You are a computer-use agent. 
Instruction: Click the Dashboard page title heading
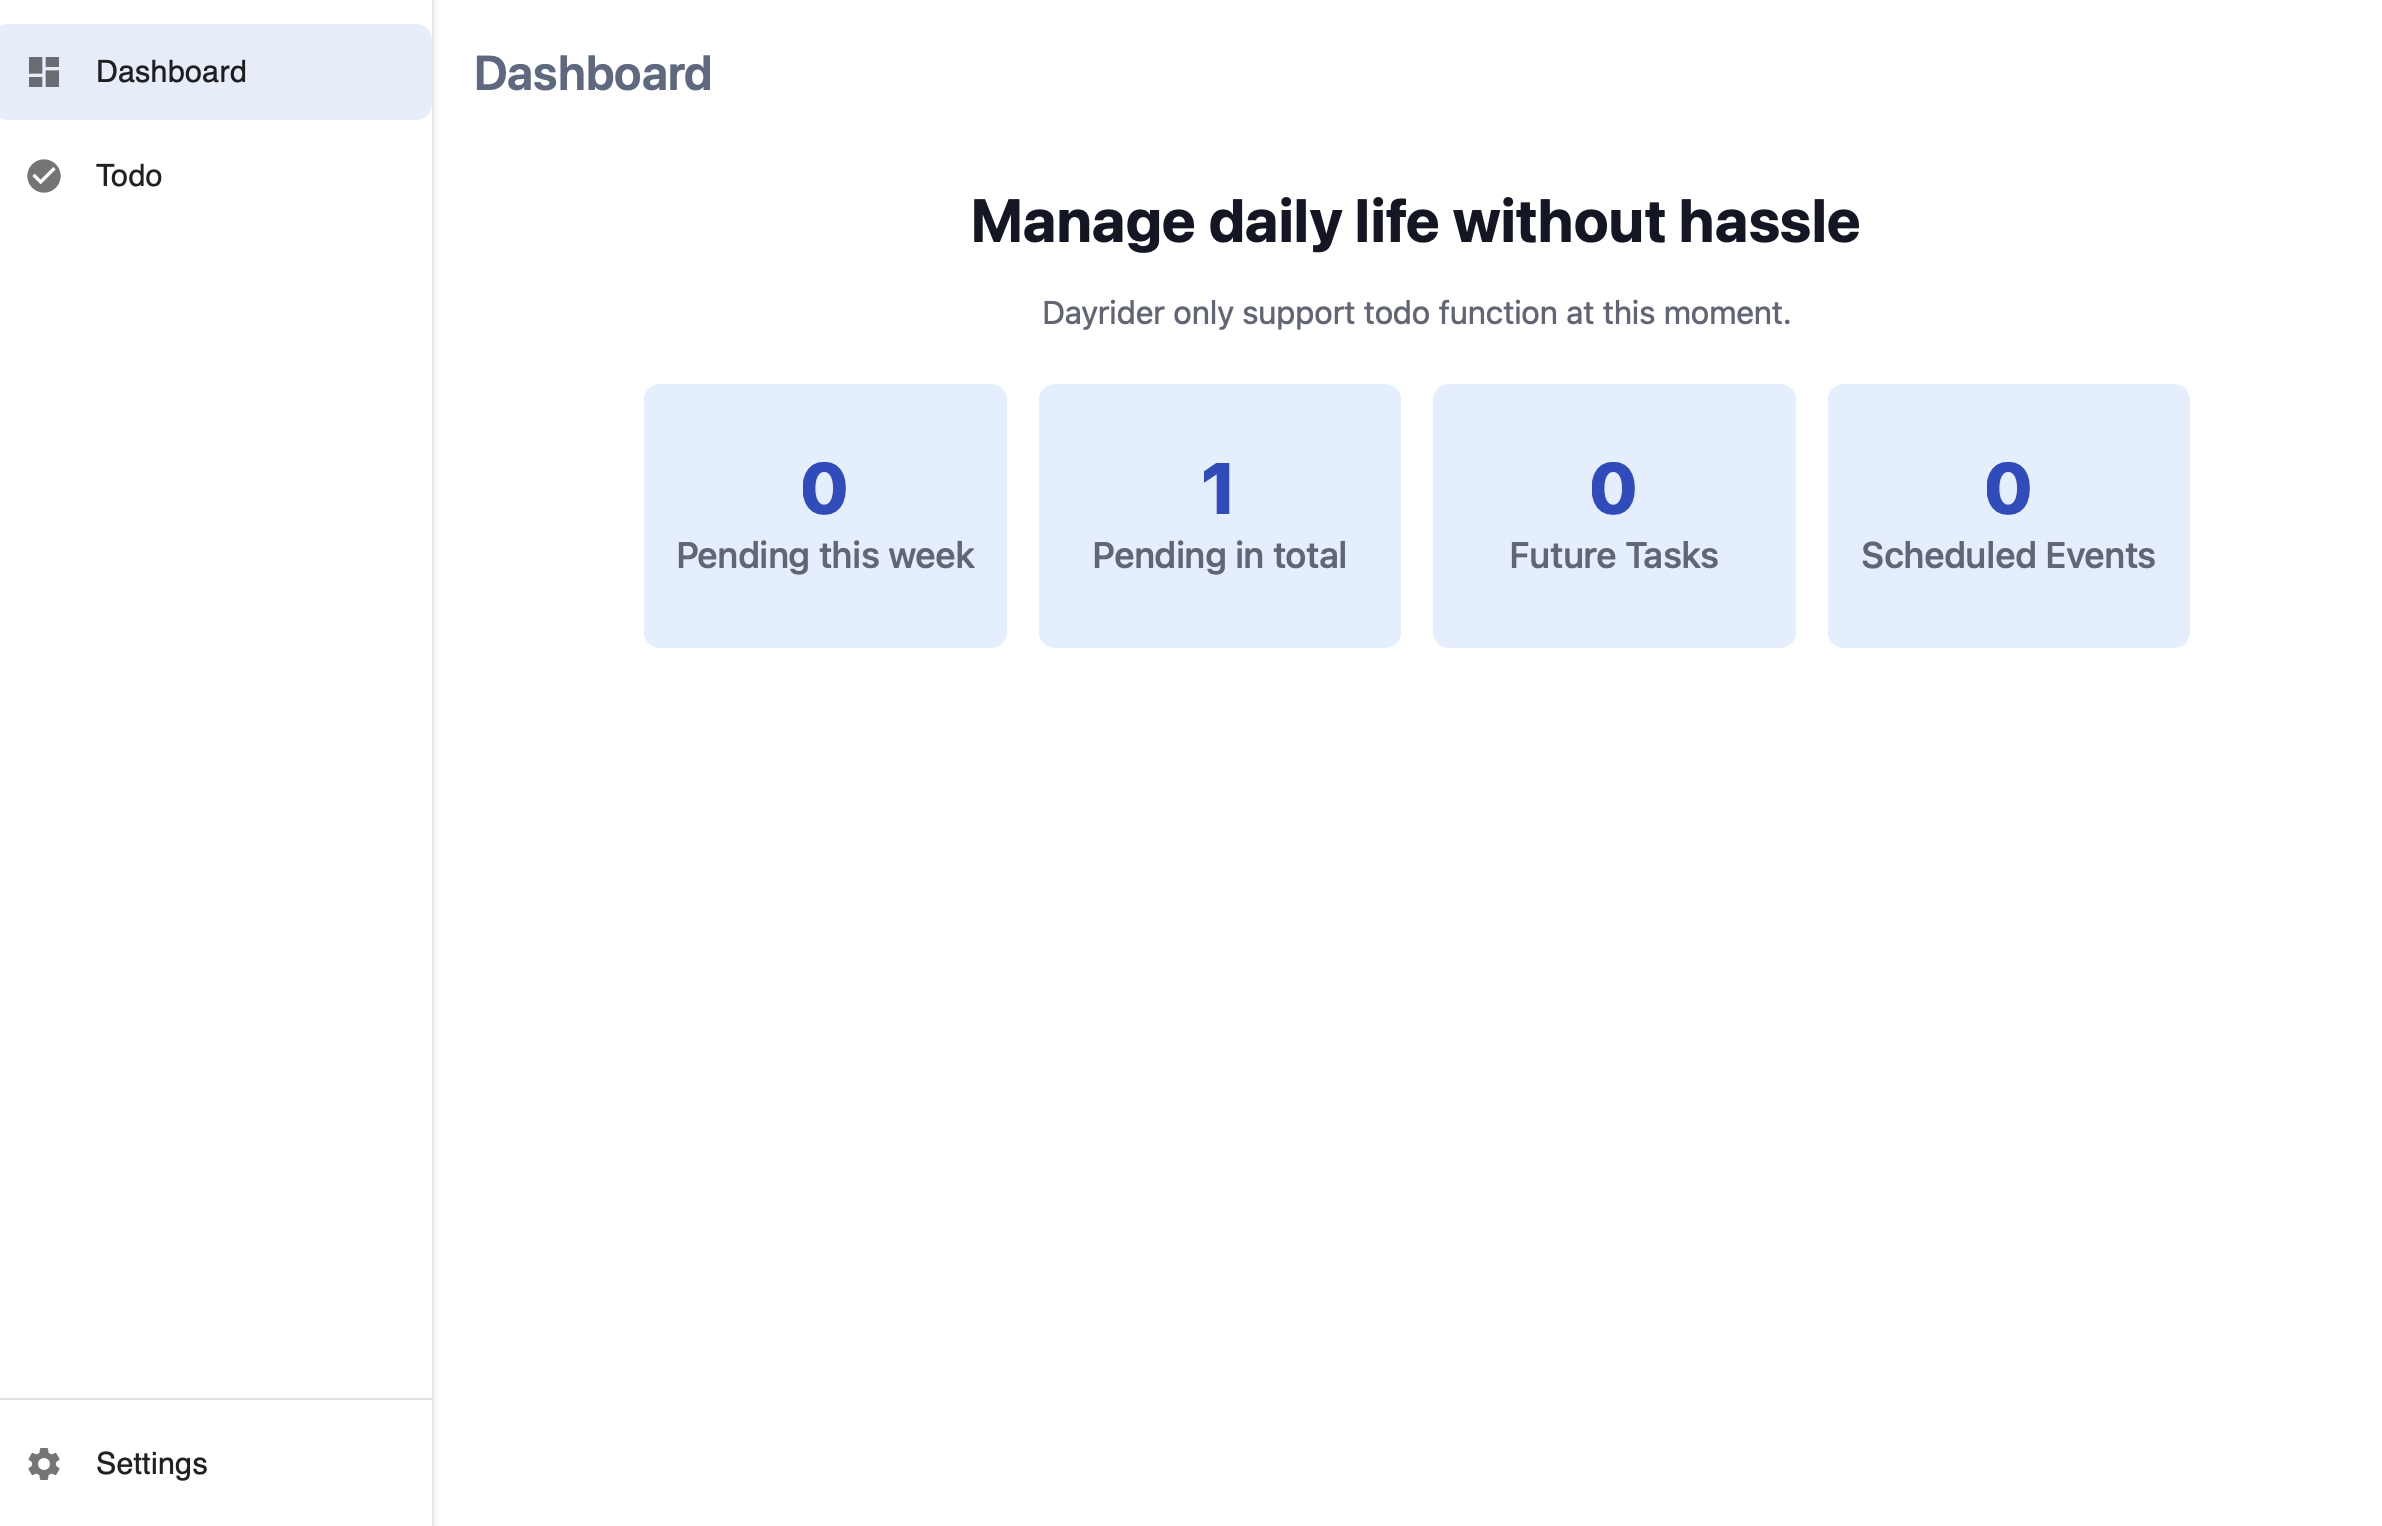tap(593, 74)
